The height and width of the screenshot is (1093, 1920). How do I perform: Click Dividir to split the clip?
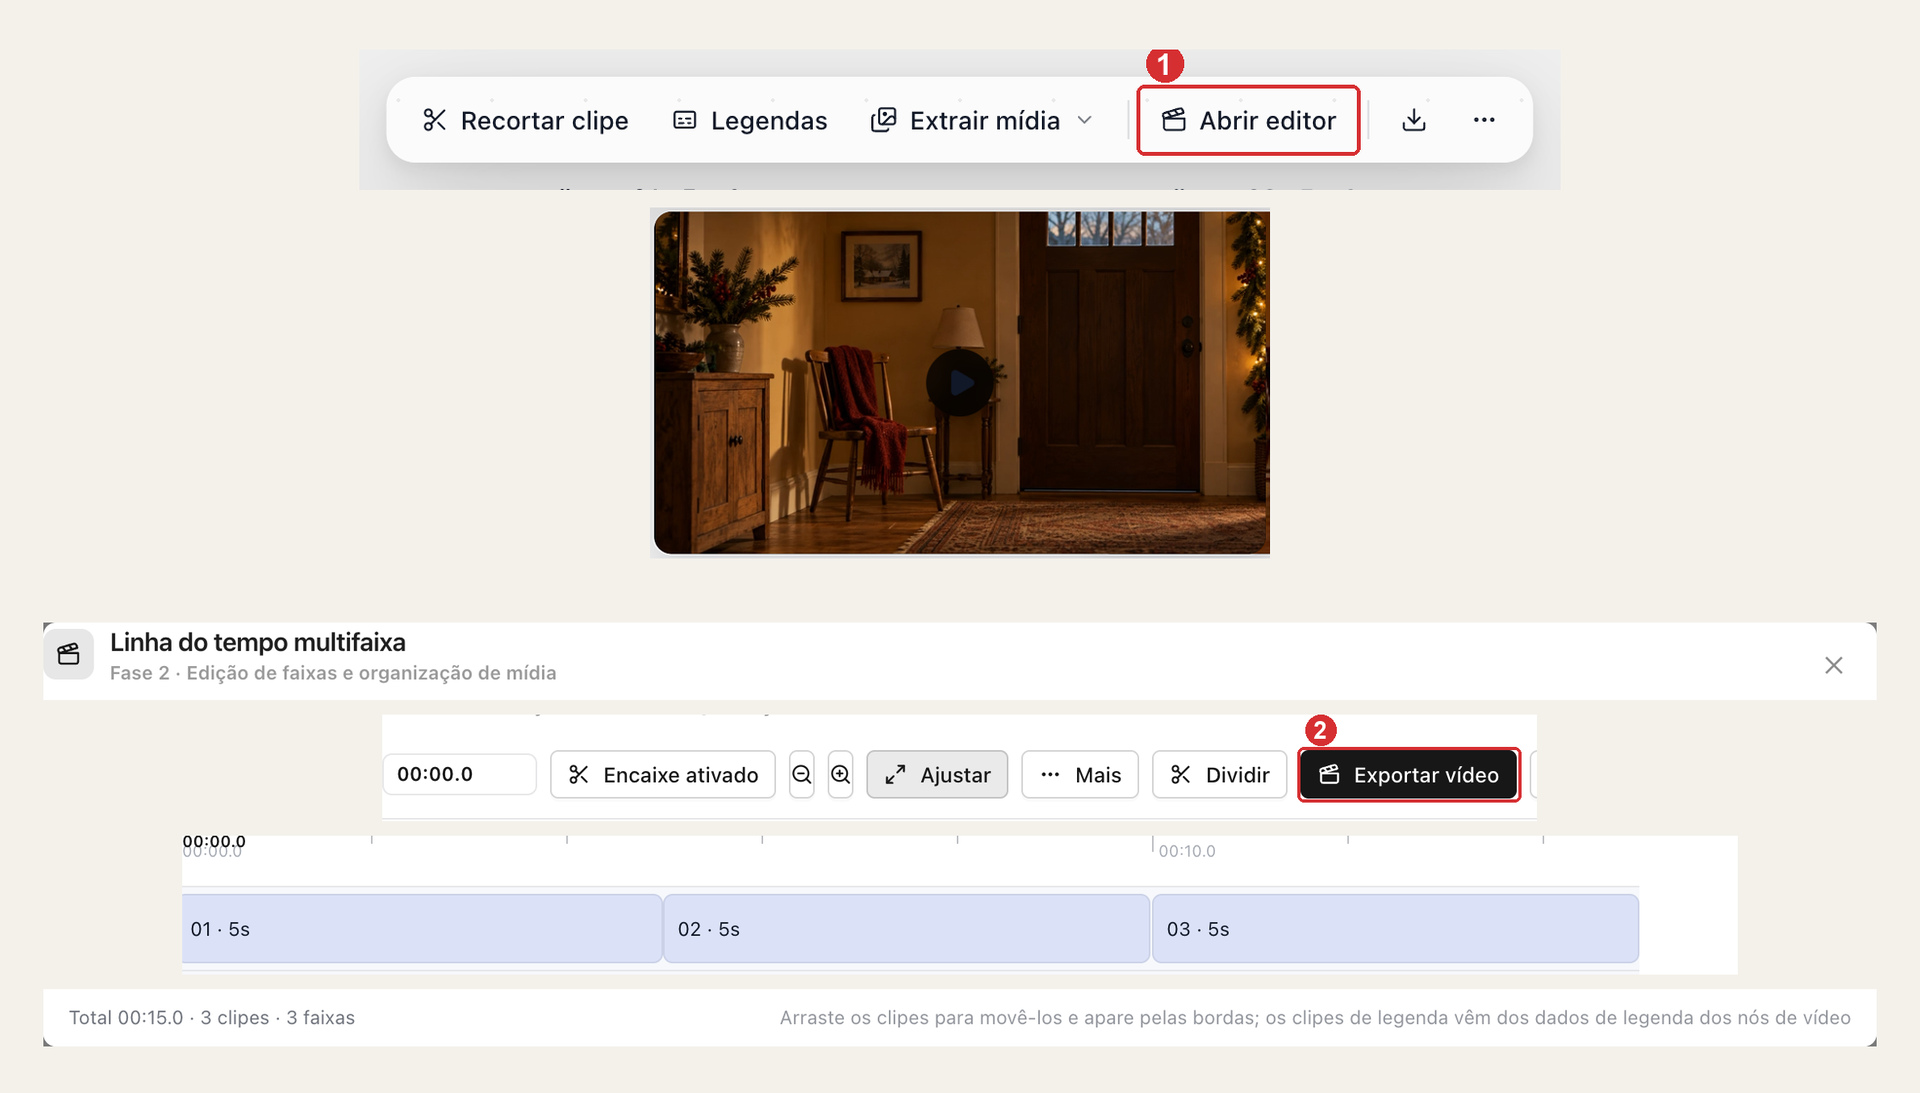1220,774
